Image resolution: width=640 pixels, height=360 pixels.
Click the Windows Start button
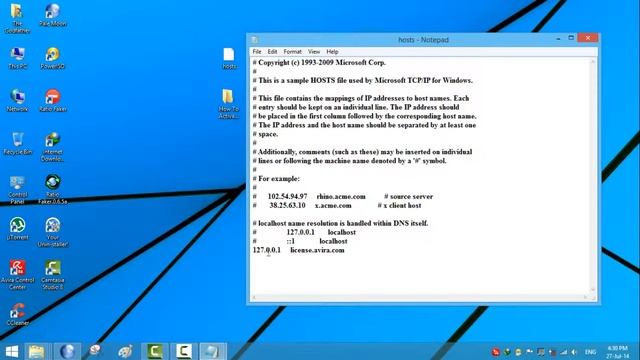12,351
